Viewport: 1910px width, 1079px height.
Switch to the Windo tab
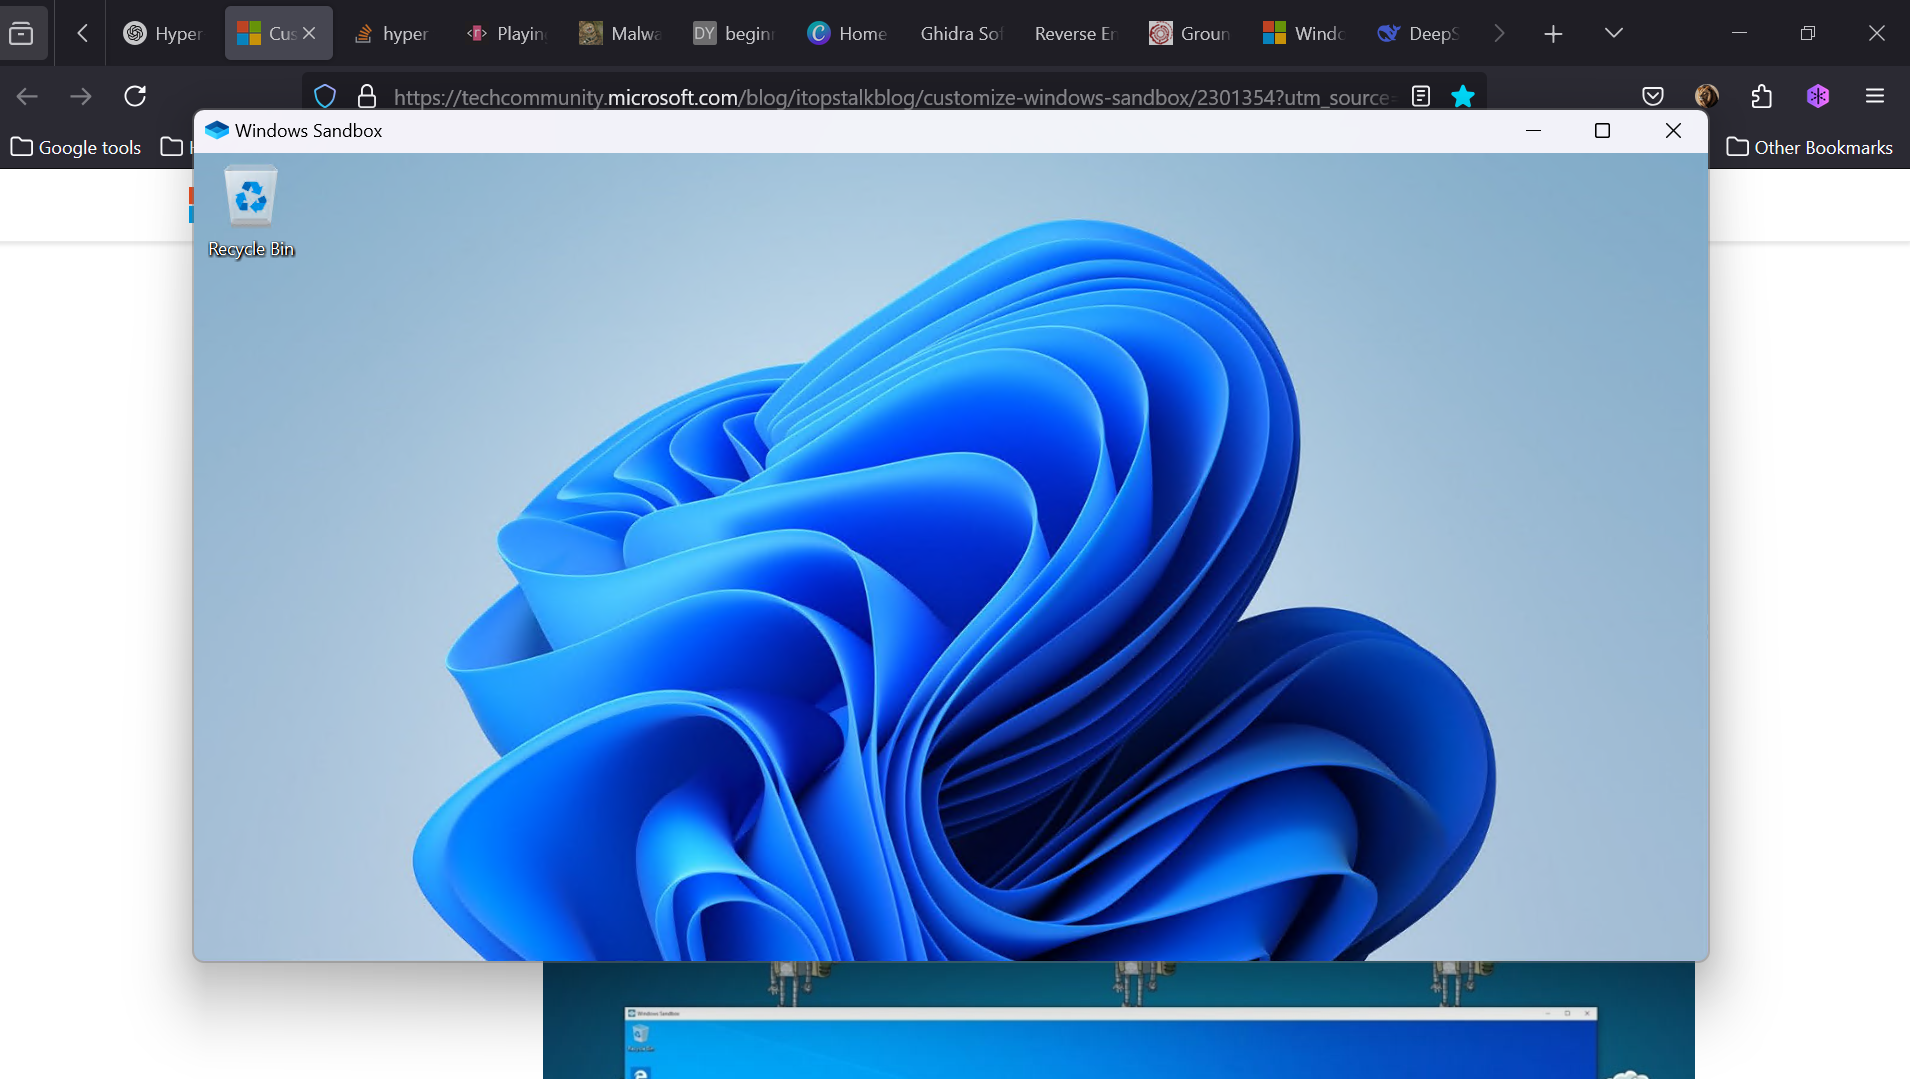[1303, 33]
